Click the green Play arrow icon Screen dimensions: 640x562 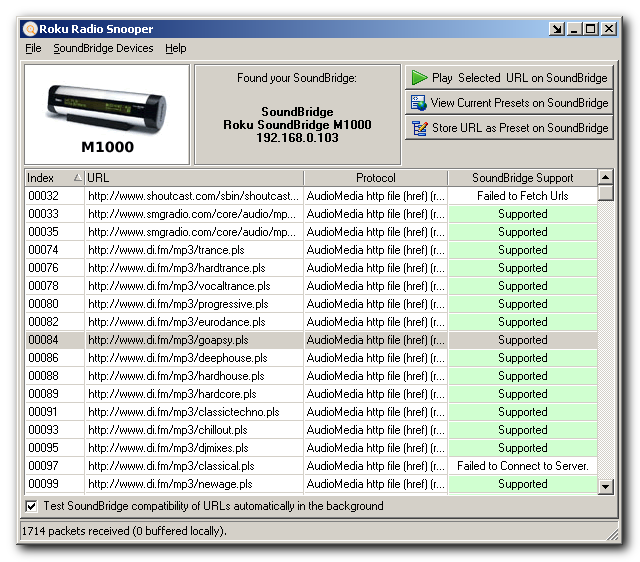[x=419, y=78]
